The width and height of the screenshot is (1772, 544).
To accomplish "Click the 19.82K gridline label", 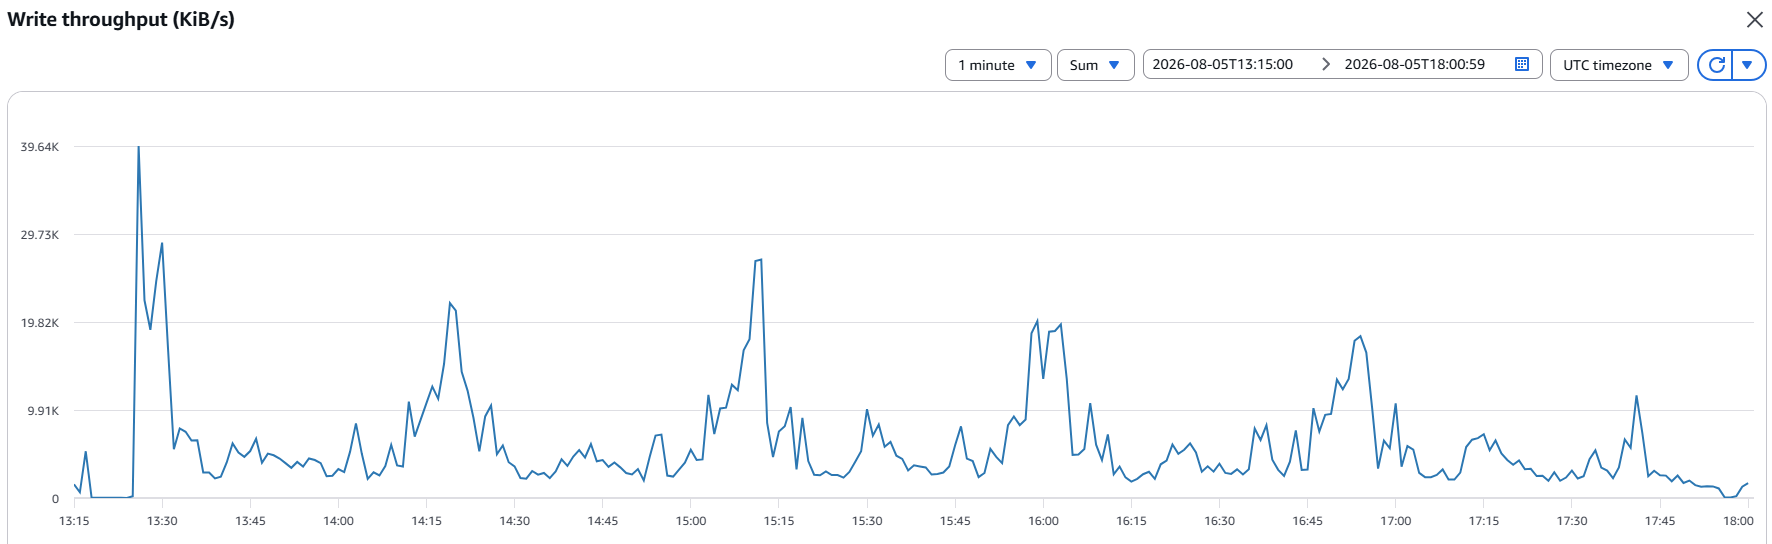I will [x=40, y=323].
